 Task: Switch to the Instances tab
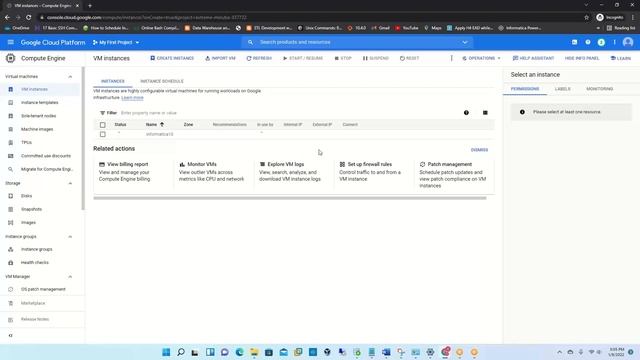113,81
